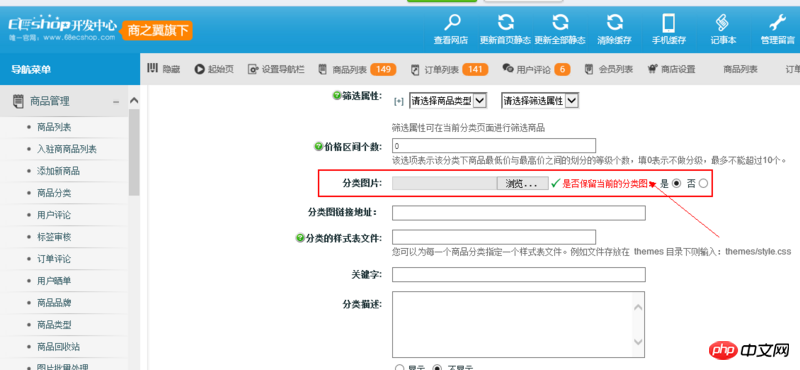Viewport: 800px width, 370px height.
Task: Click the help icon beside 分类的样式表文件
Action: (x=300, y=238)
